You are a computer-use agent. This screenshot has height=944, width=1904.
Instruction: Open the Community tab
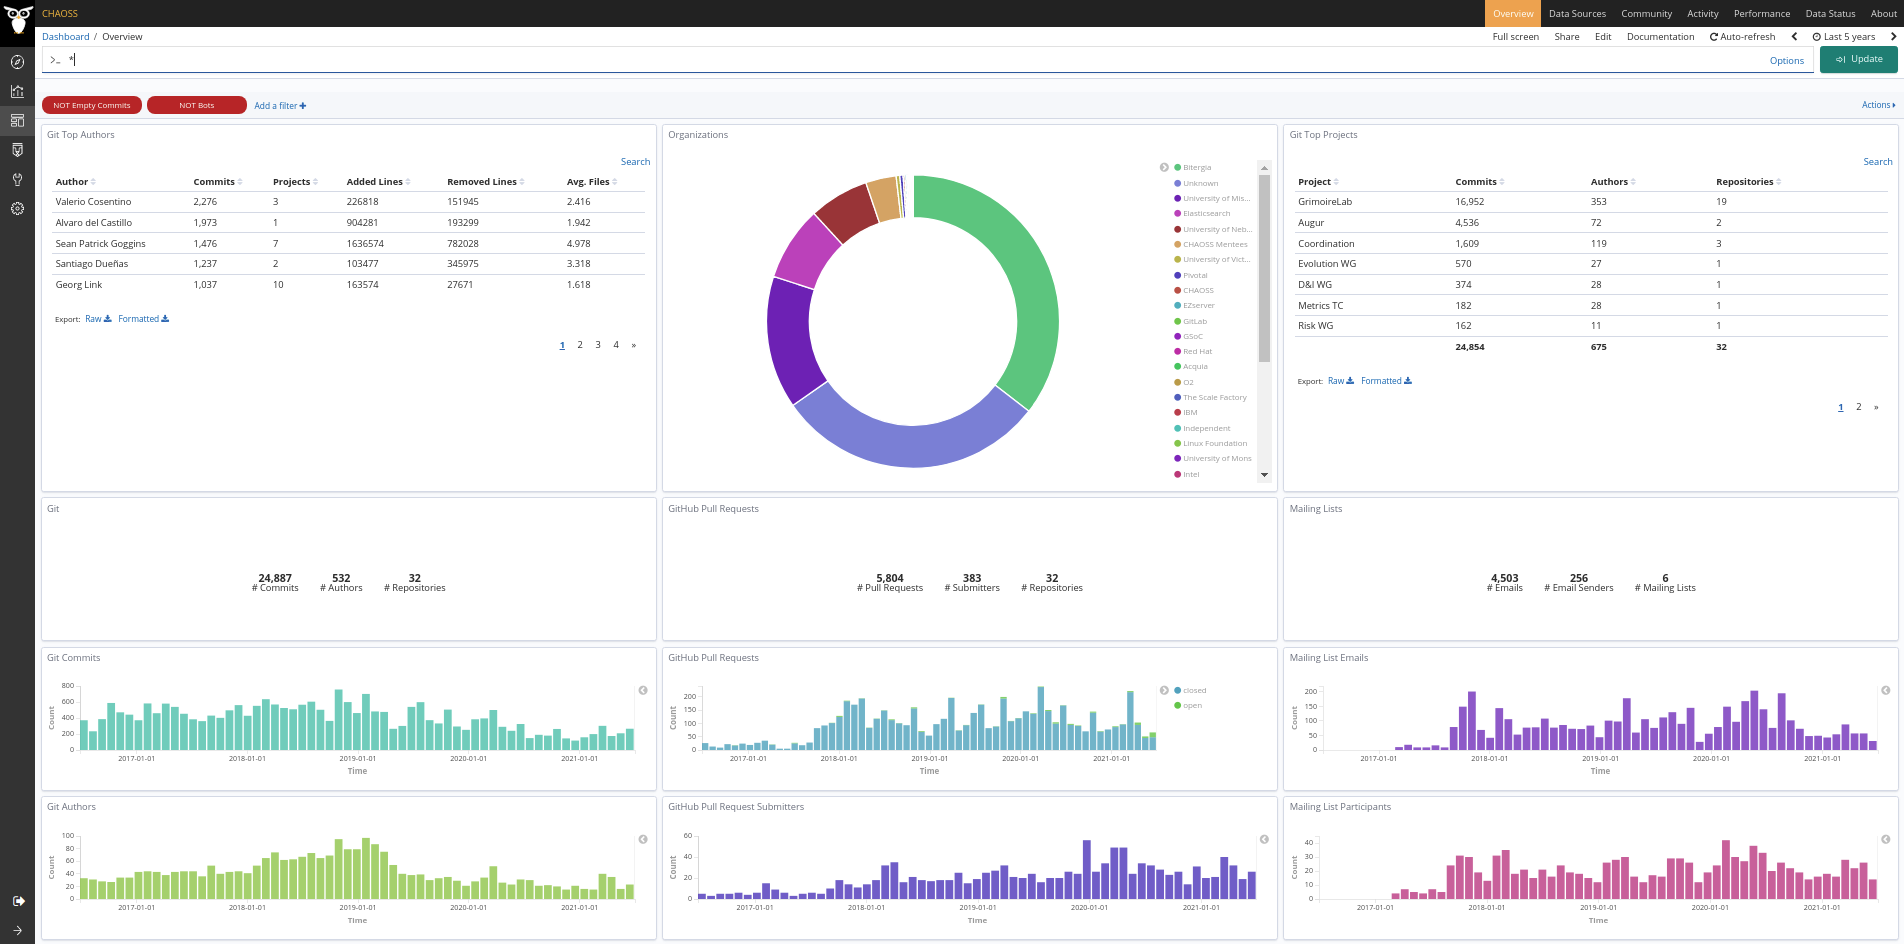click(x=1646, y=14)
